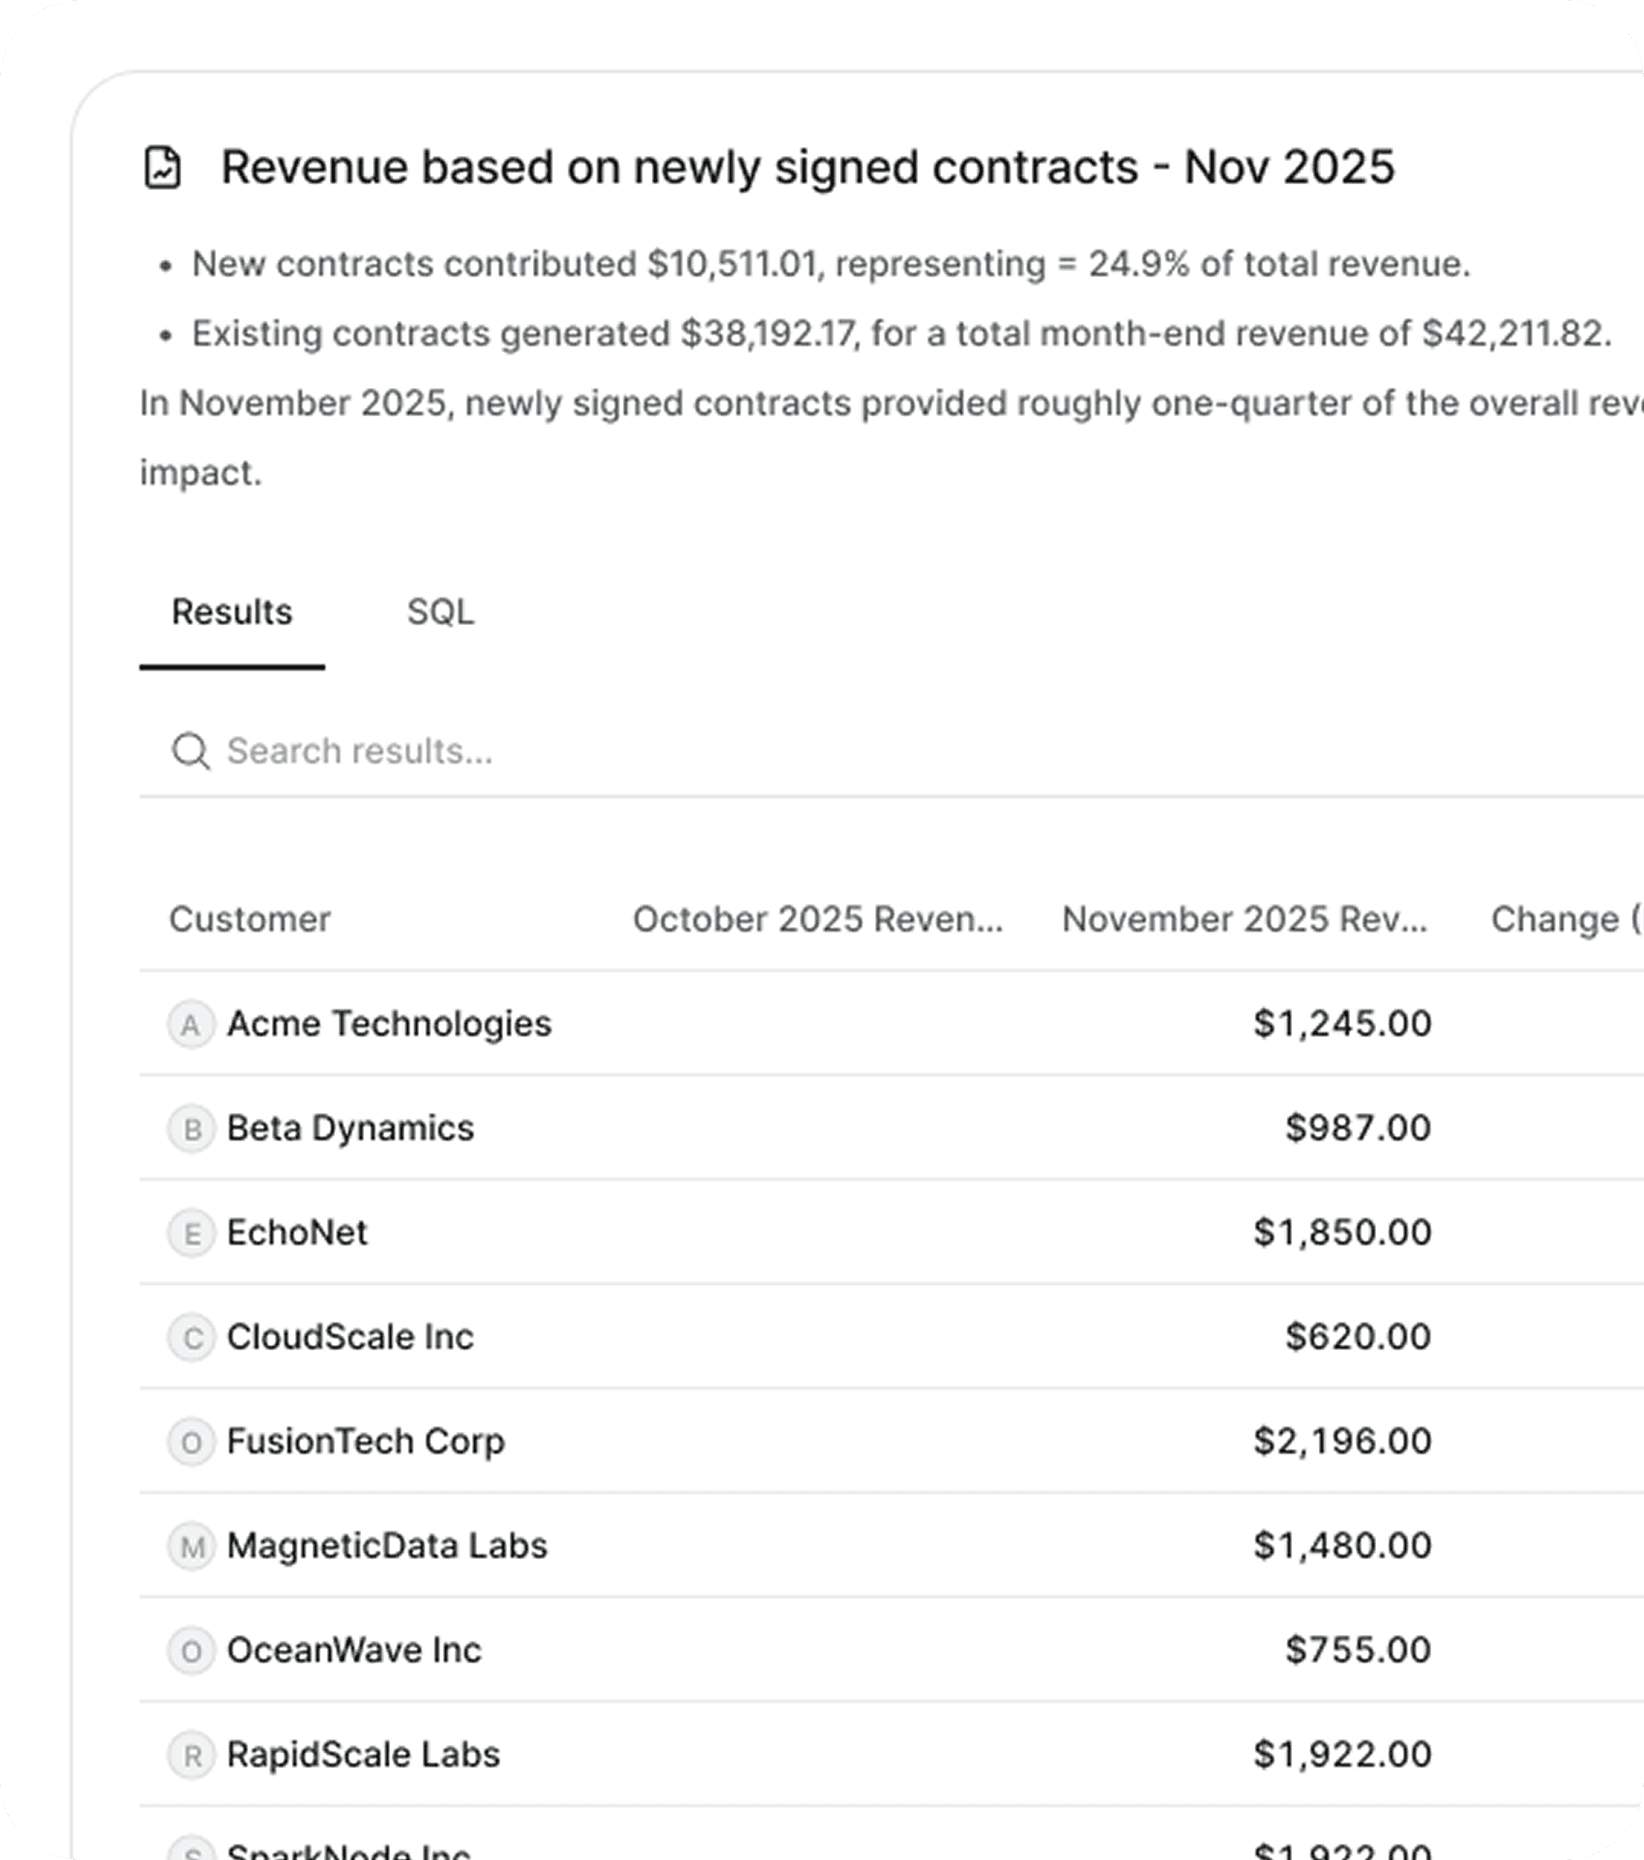The width and height of the screenshot is (1644, 1860).
Task: Click Beta Dynamics avatar icon
Action: click(191, 1129)
